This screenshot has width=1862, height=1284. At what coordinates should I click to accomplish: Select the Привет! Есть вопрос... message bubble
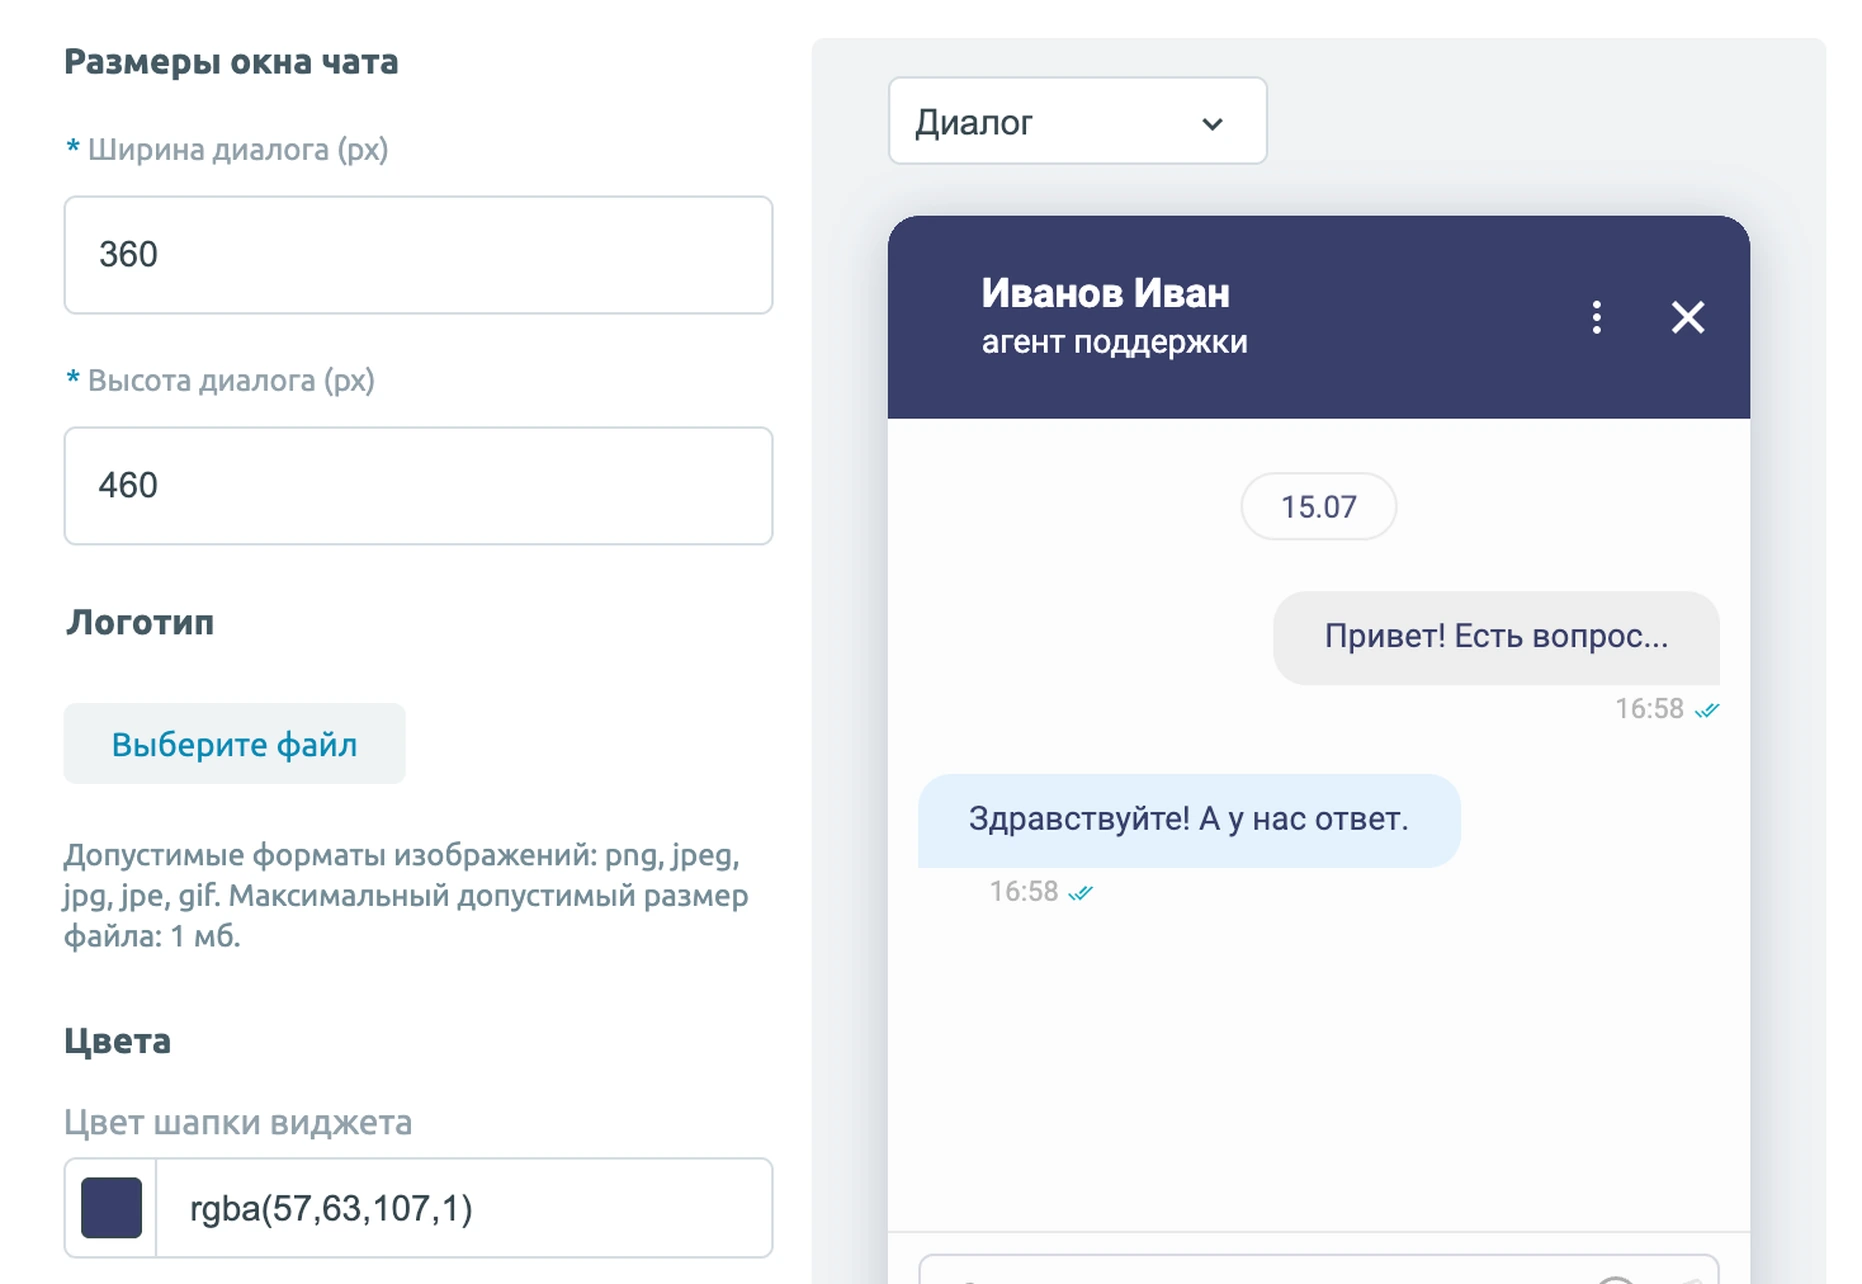(x=1496, y=637)
